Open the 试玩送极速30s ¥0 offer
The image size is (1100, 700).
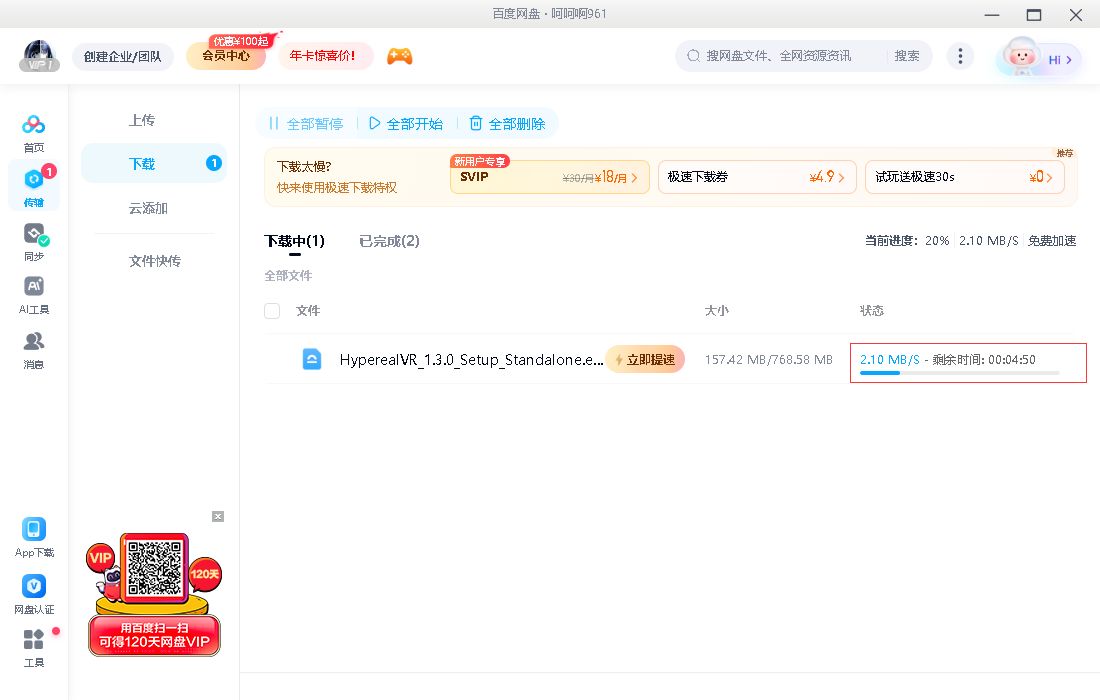(965, 177)
